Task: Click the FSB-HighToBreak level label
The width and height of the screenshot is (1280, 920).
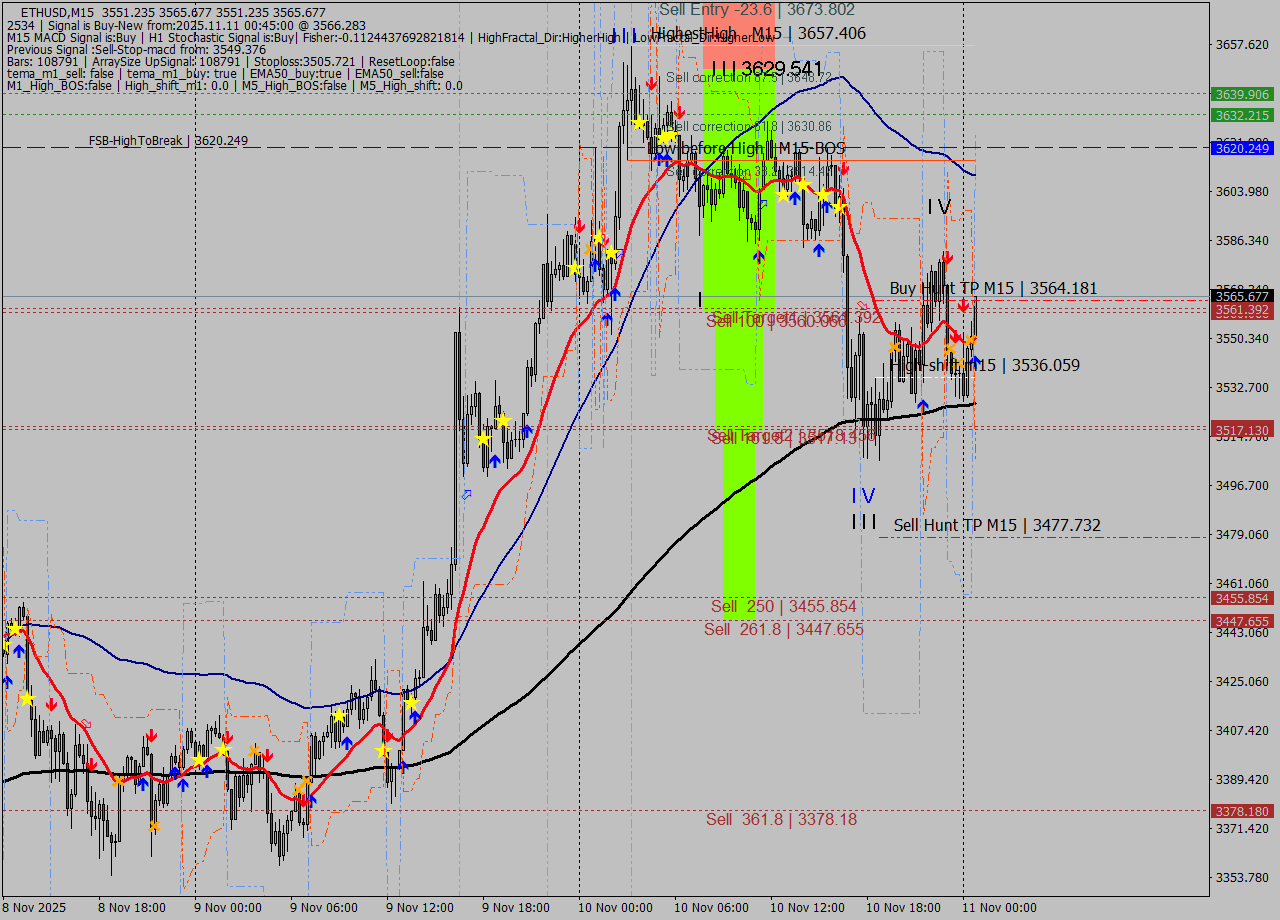Action: click(168, 141)
